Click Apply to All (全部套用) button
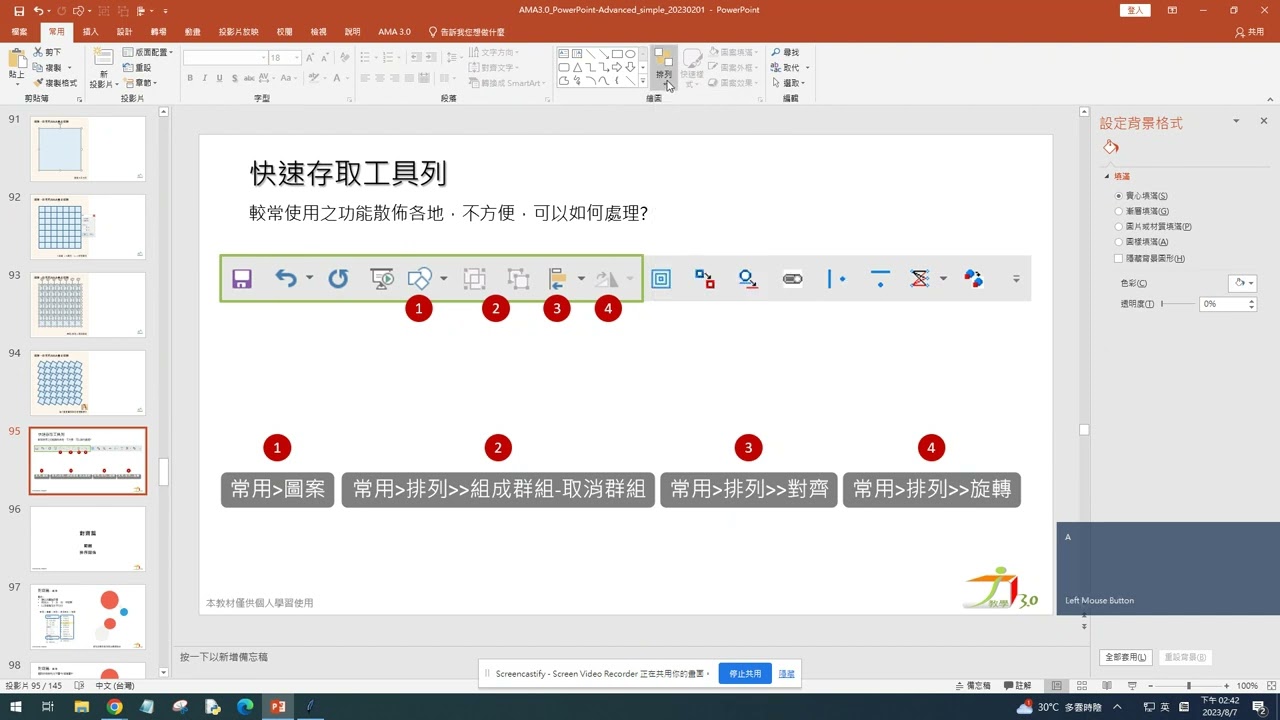Screen dimensions: 1280x720 [x=1125, y=657]
